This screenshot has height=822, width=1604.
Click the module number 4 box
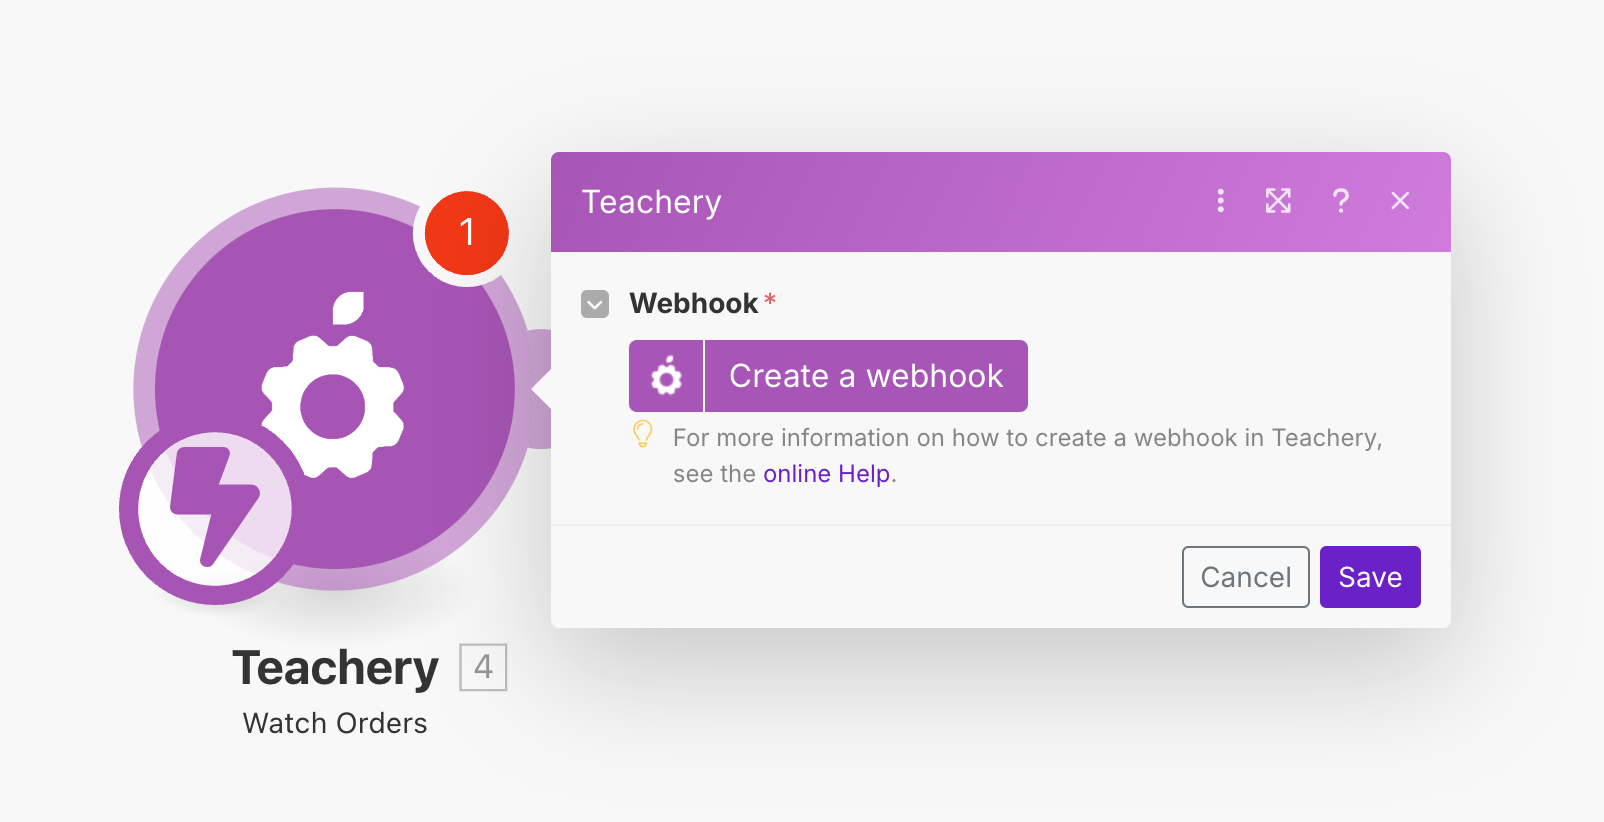483,667
